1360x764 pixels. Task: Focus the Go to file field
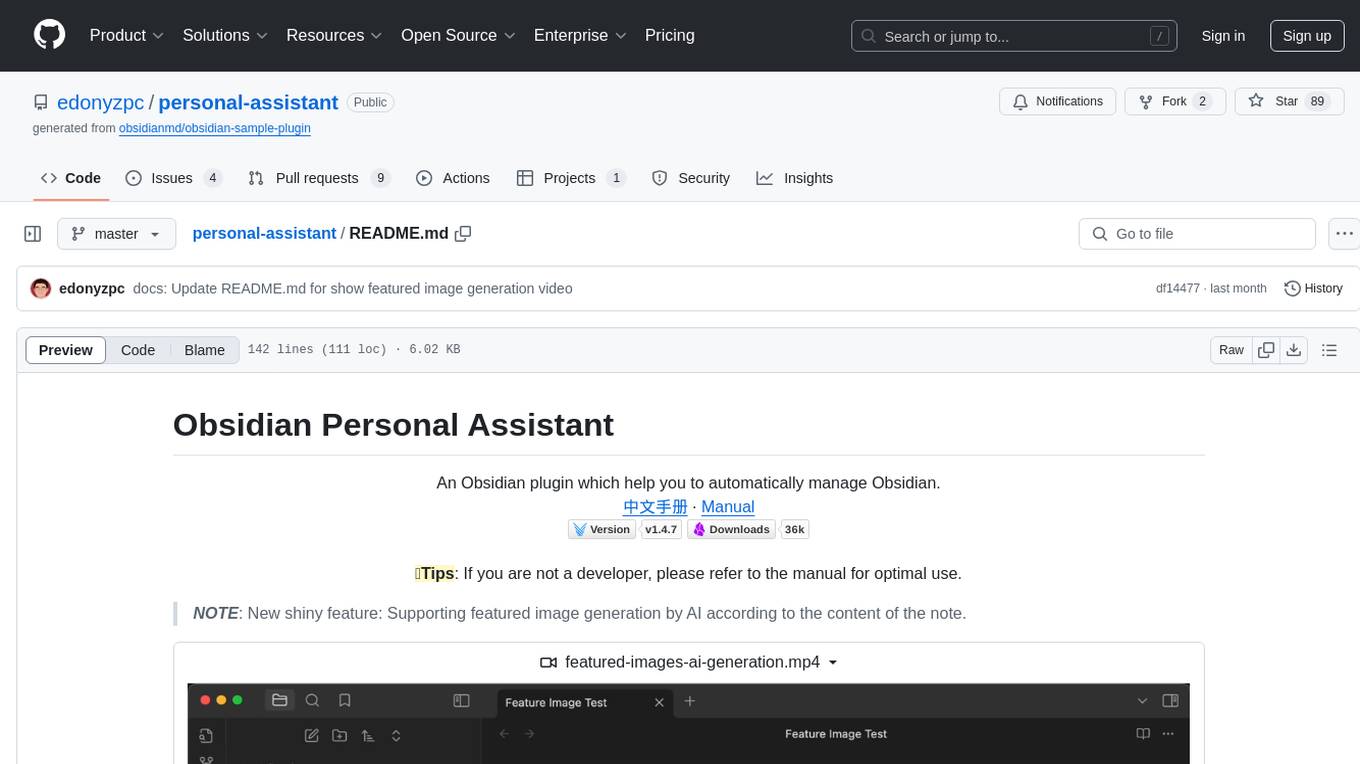(x=1197, y=234)
